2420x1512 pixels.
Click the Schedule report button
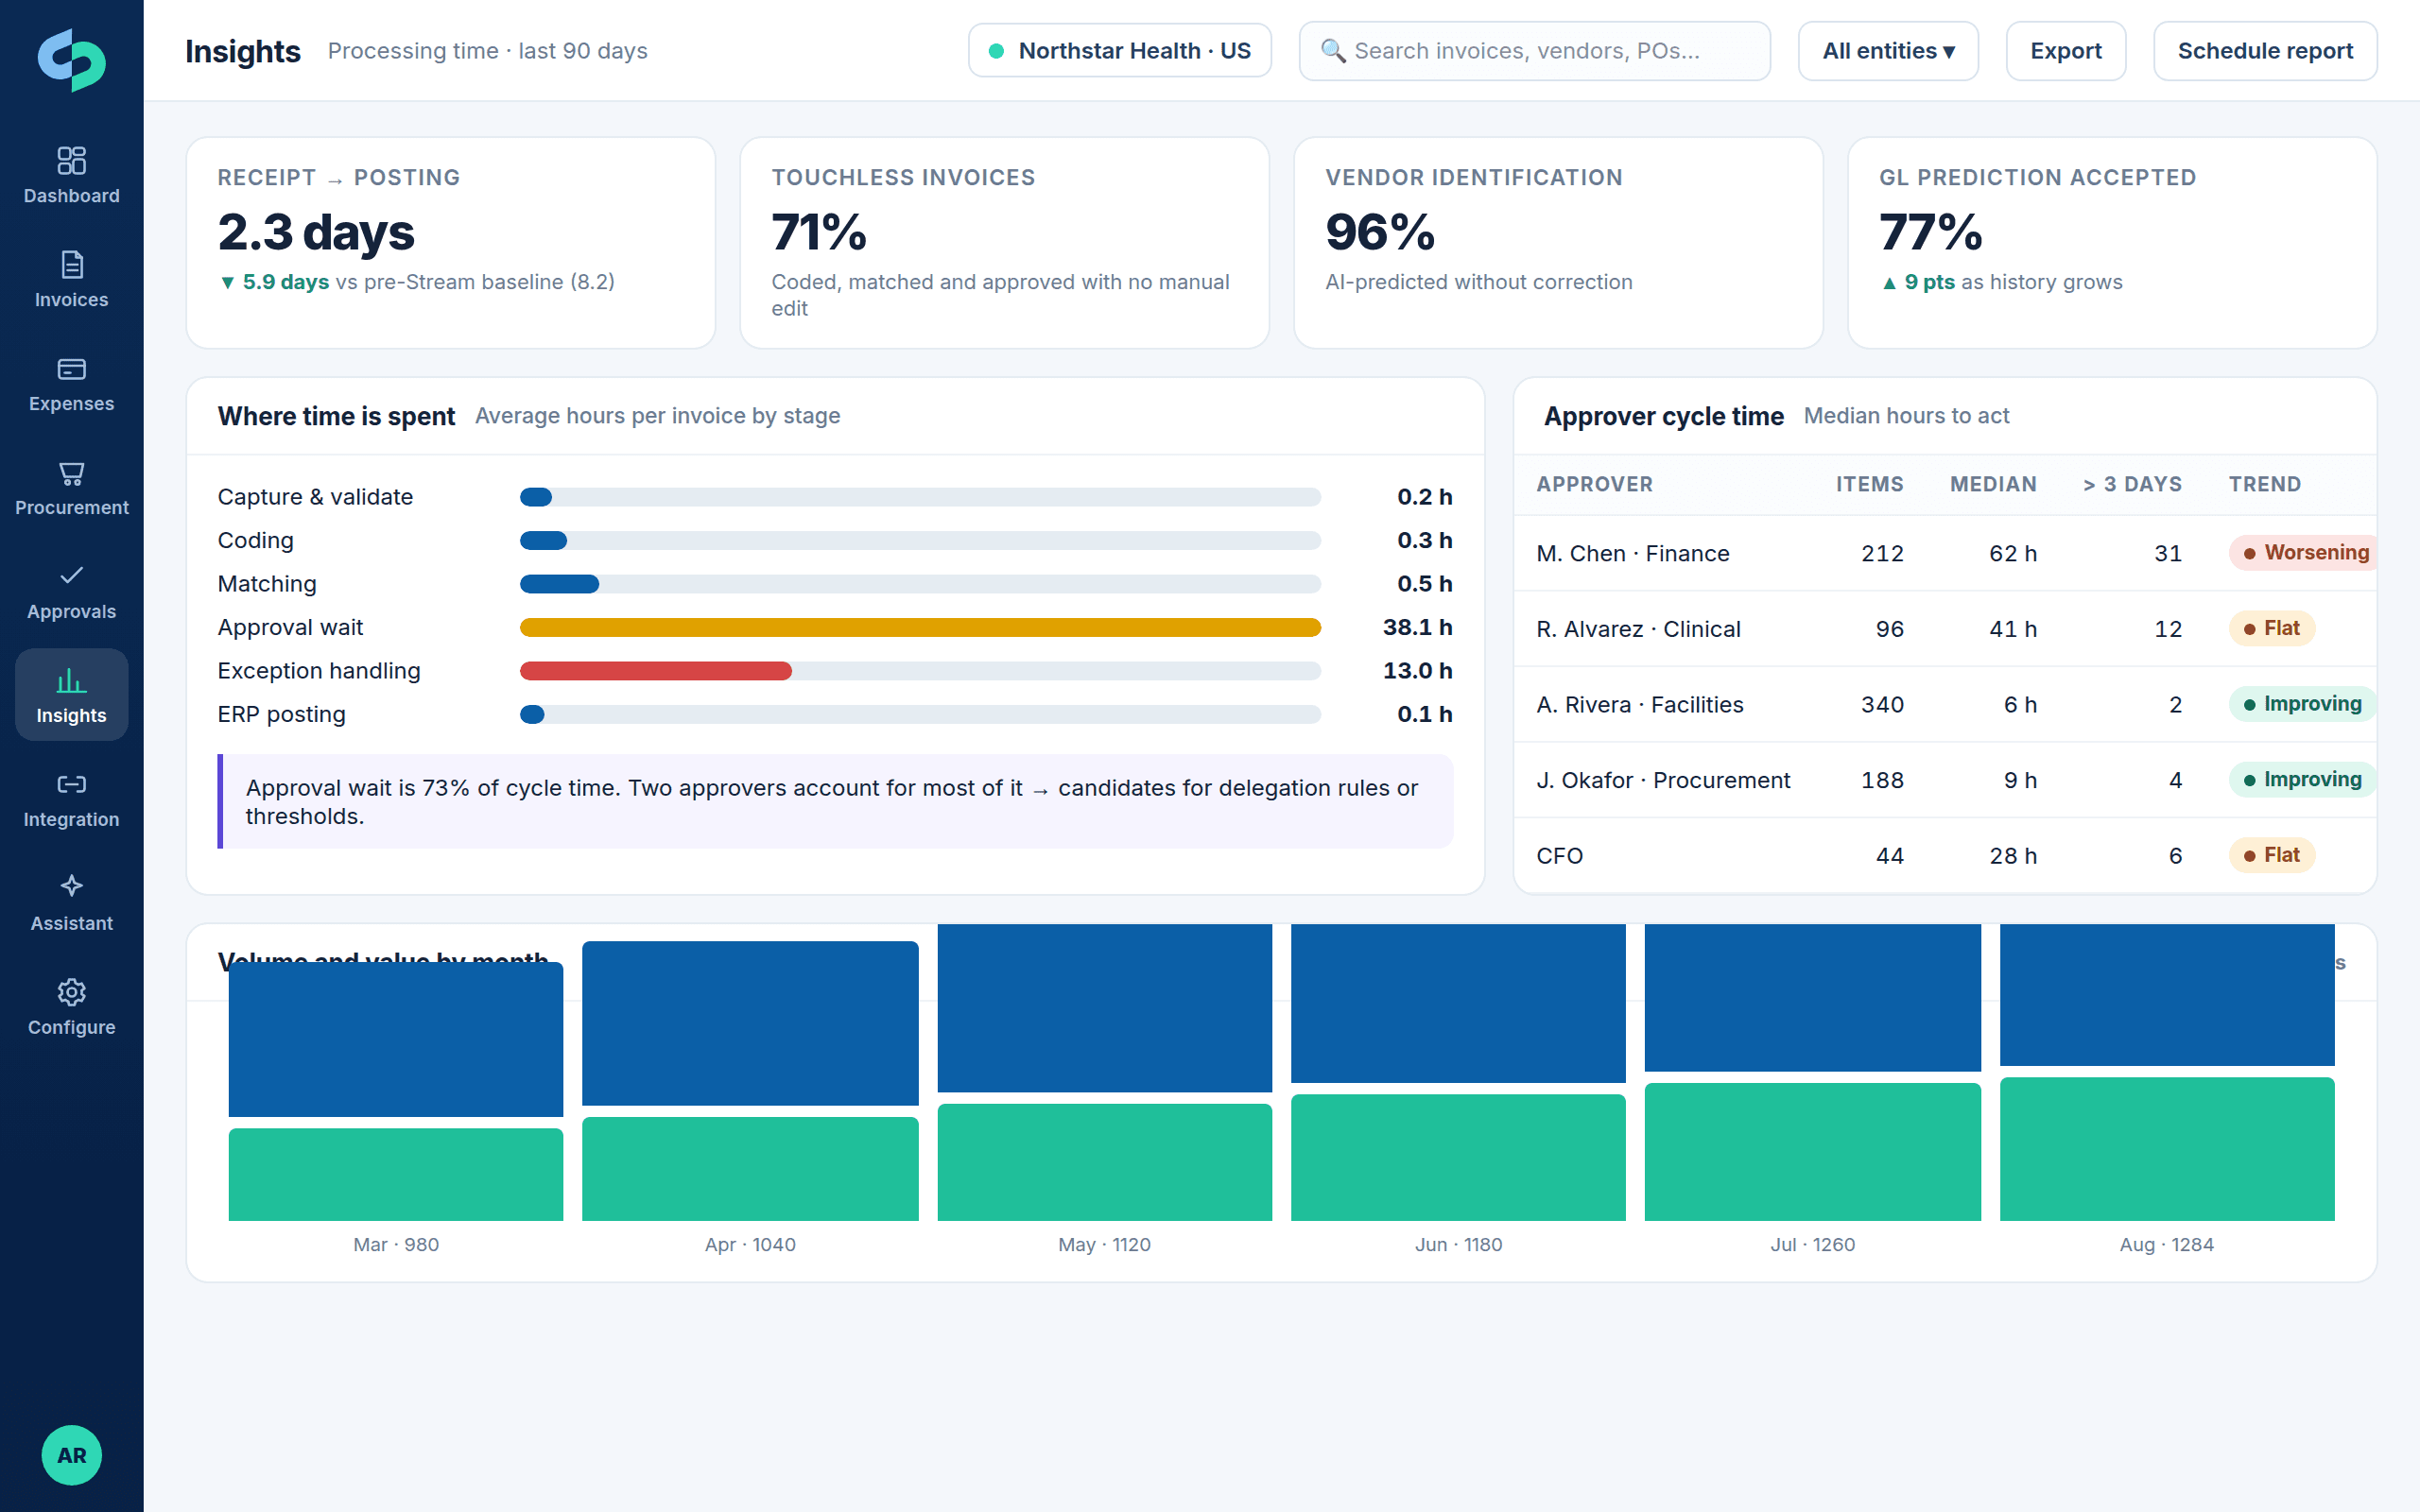tap(2265, 51)
